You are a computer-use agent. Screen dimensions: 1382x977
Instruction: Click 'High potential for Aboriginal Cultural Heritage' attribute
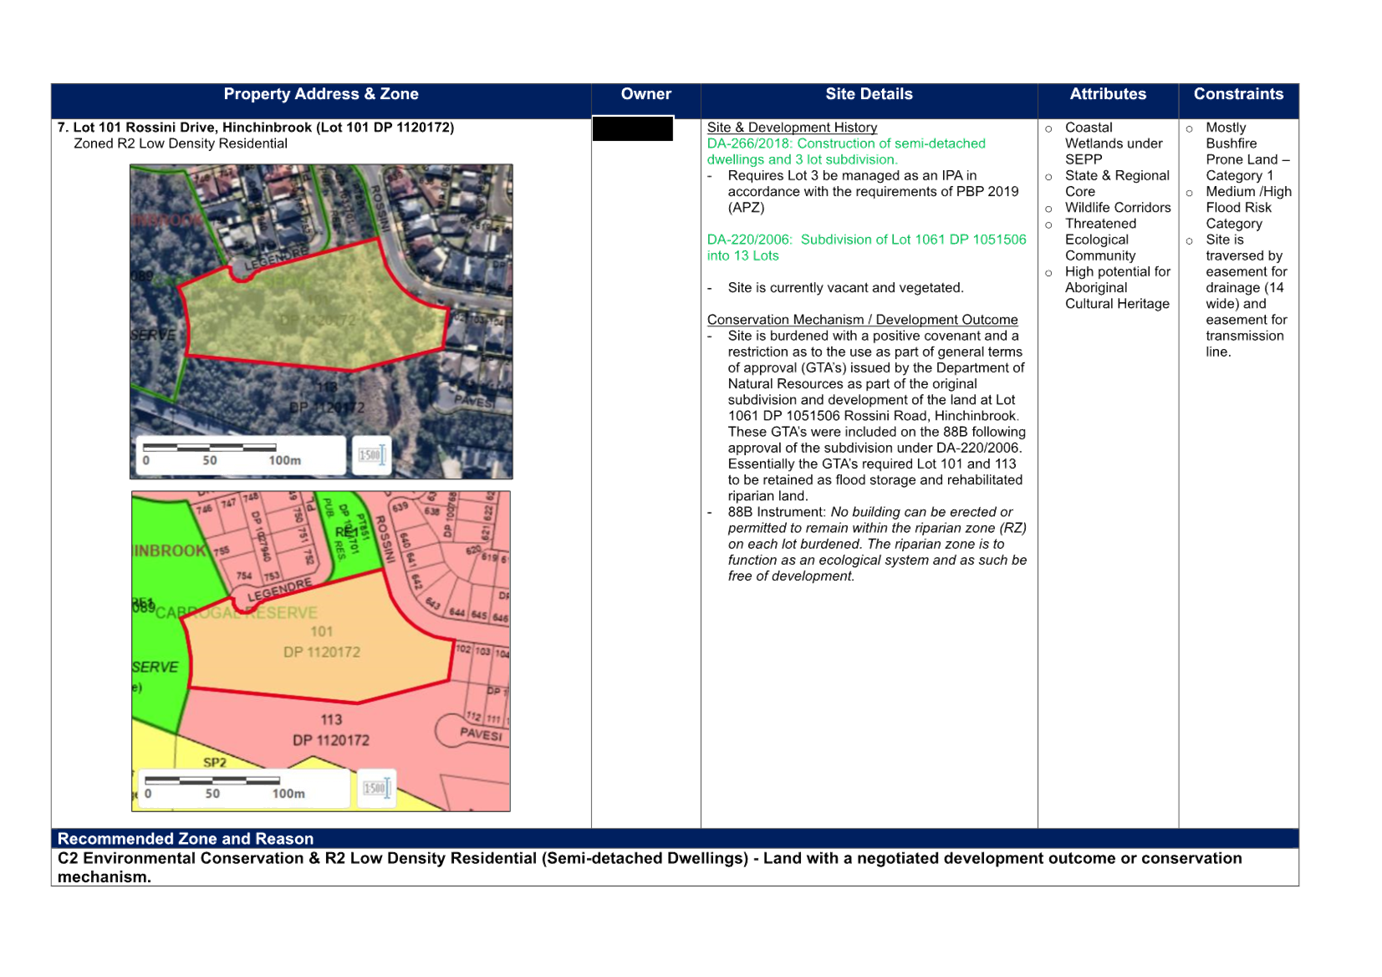1118,287
